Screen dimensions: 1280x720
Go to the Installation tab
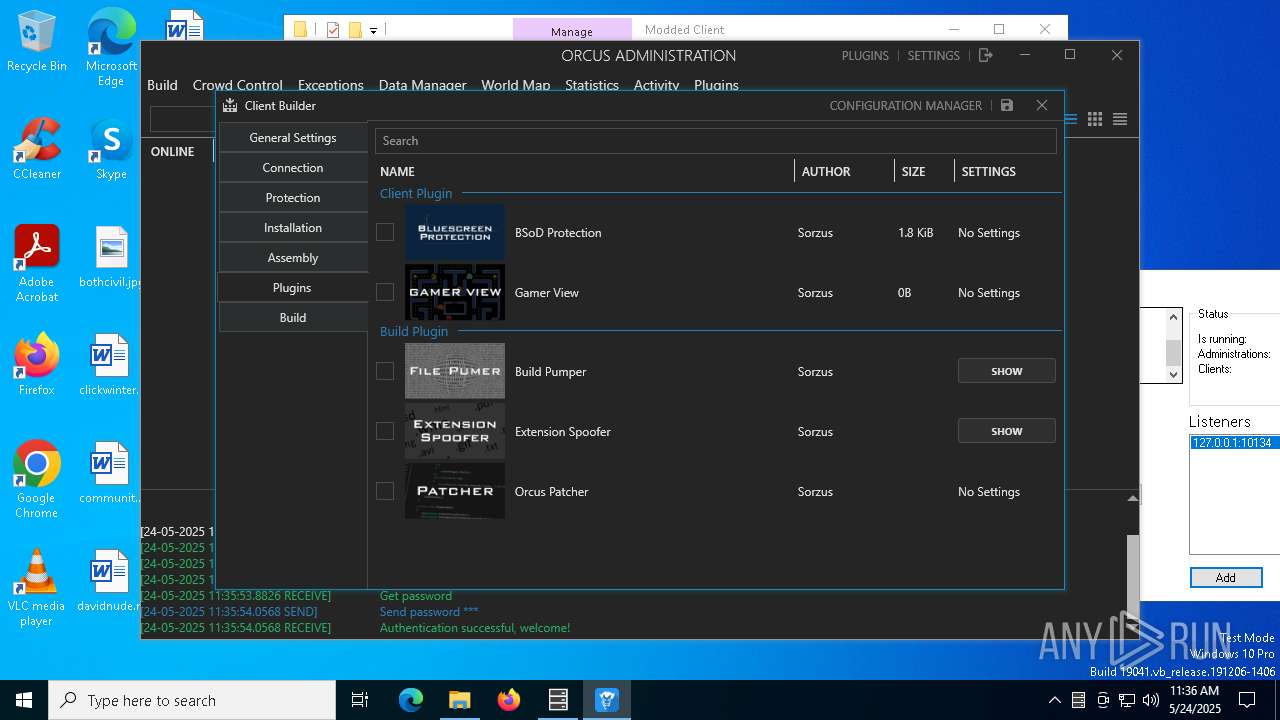[x=293, y=228]
